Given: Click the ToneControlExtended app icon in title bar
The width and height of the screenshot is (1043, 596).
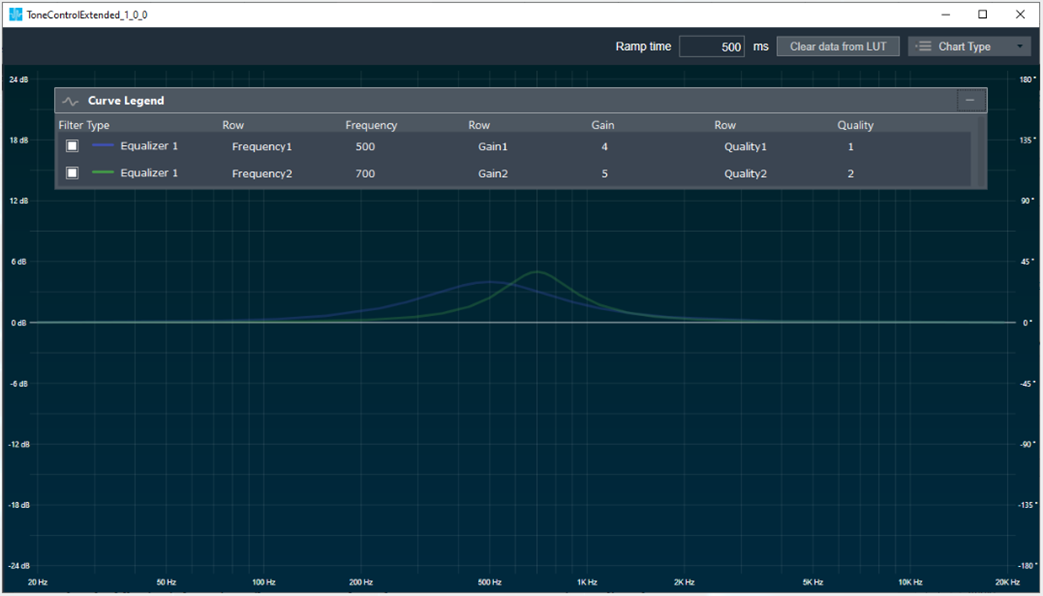Looking at the screenshot, I should tap(15, 14).
